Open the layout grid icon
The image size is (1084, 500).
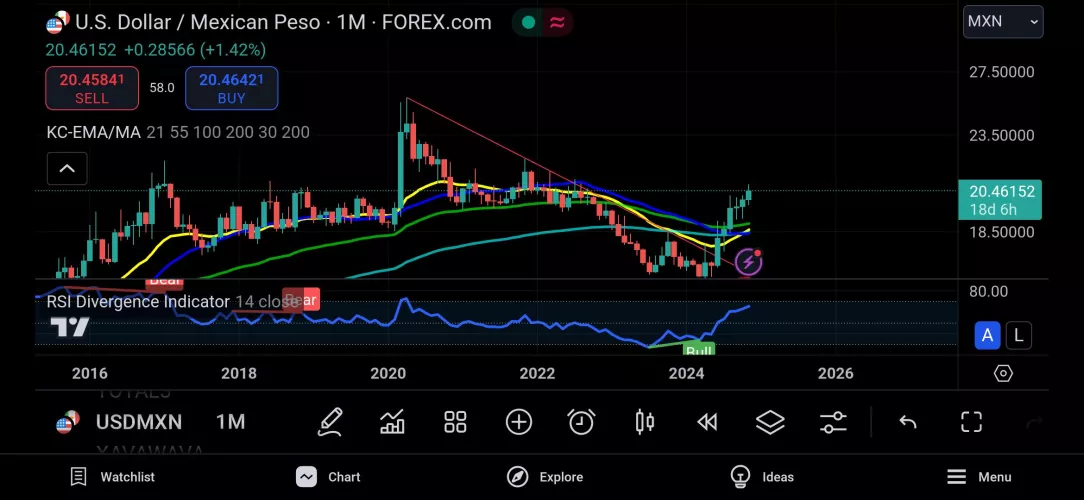pyautogui.click(x=456, y=422)
